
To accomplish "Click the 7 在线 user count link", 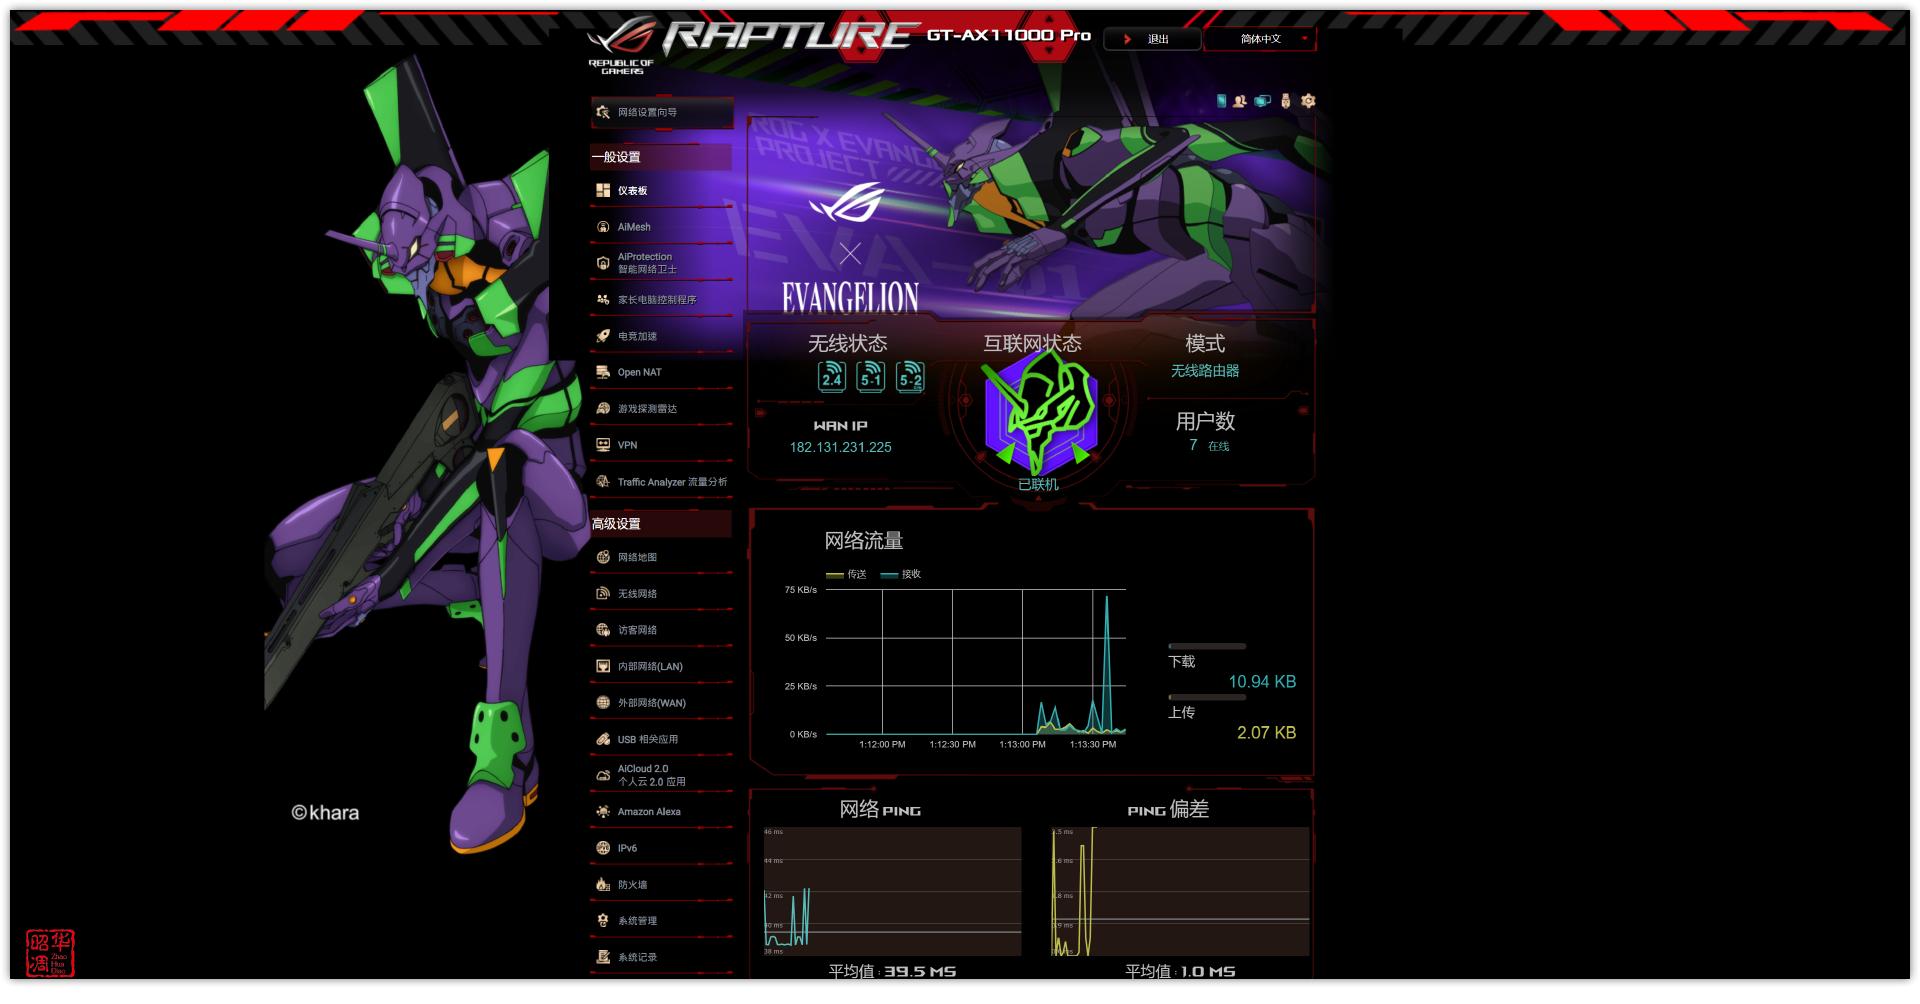I will 1209,446.
